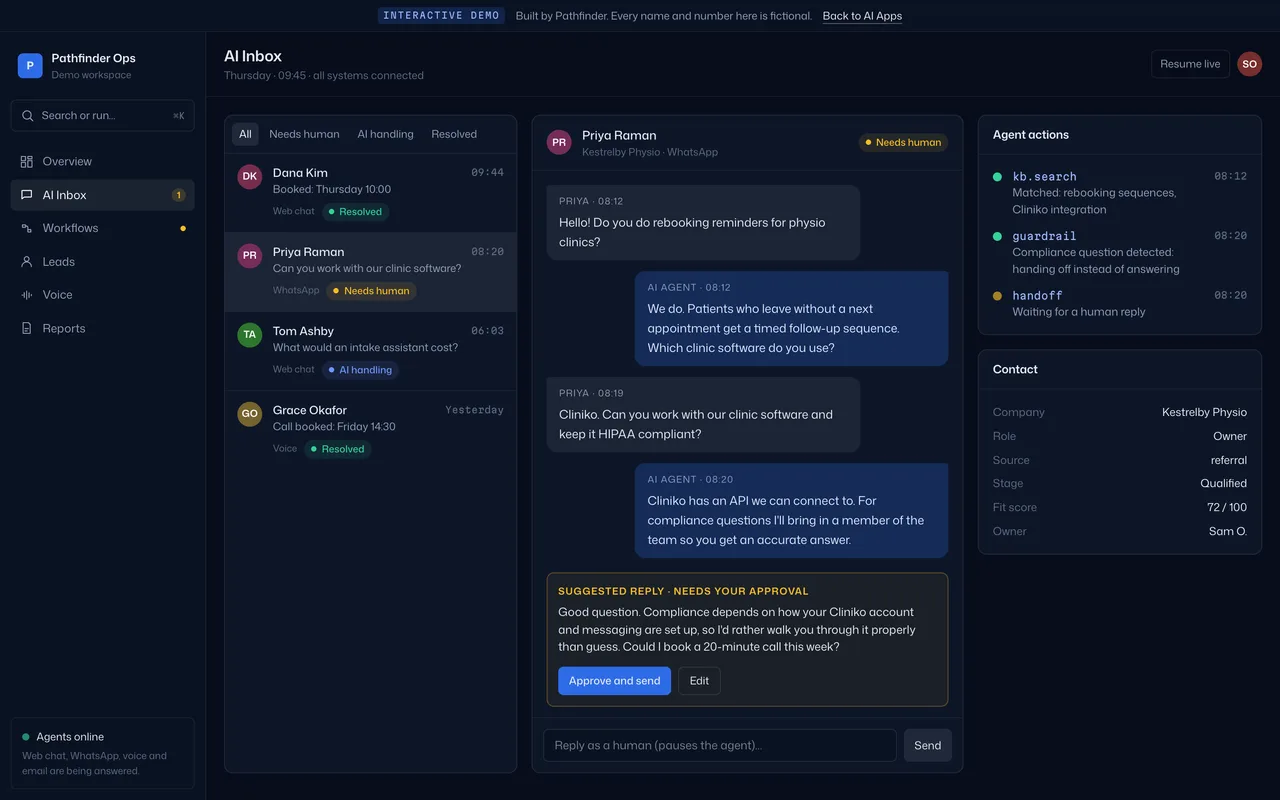Click the Overview grid icon
This screenshot has width=1280, height=800.
click(27, 162)
